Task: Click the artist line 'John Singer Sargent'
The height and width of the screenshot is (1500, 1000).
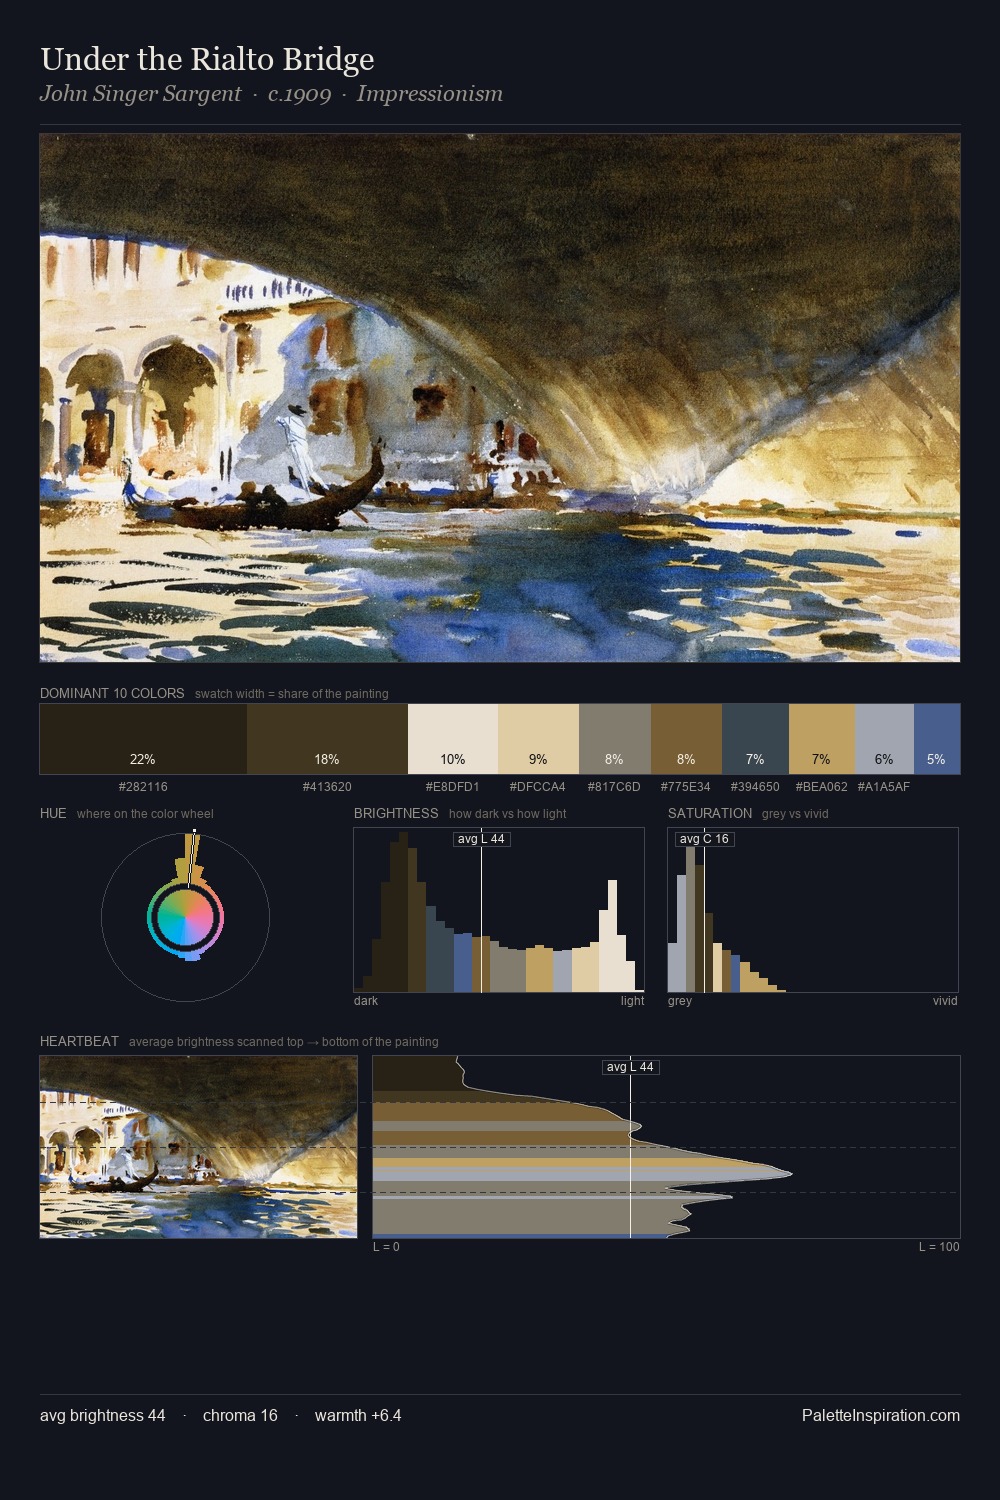Action: (x=141, y=94)
